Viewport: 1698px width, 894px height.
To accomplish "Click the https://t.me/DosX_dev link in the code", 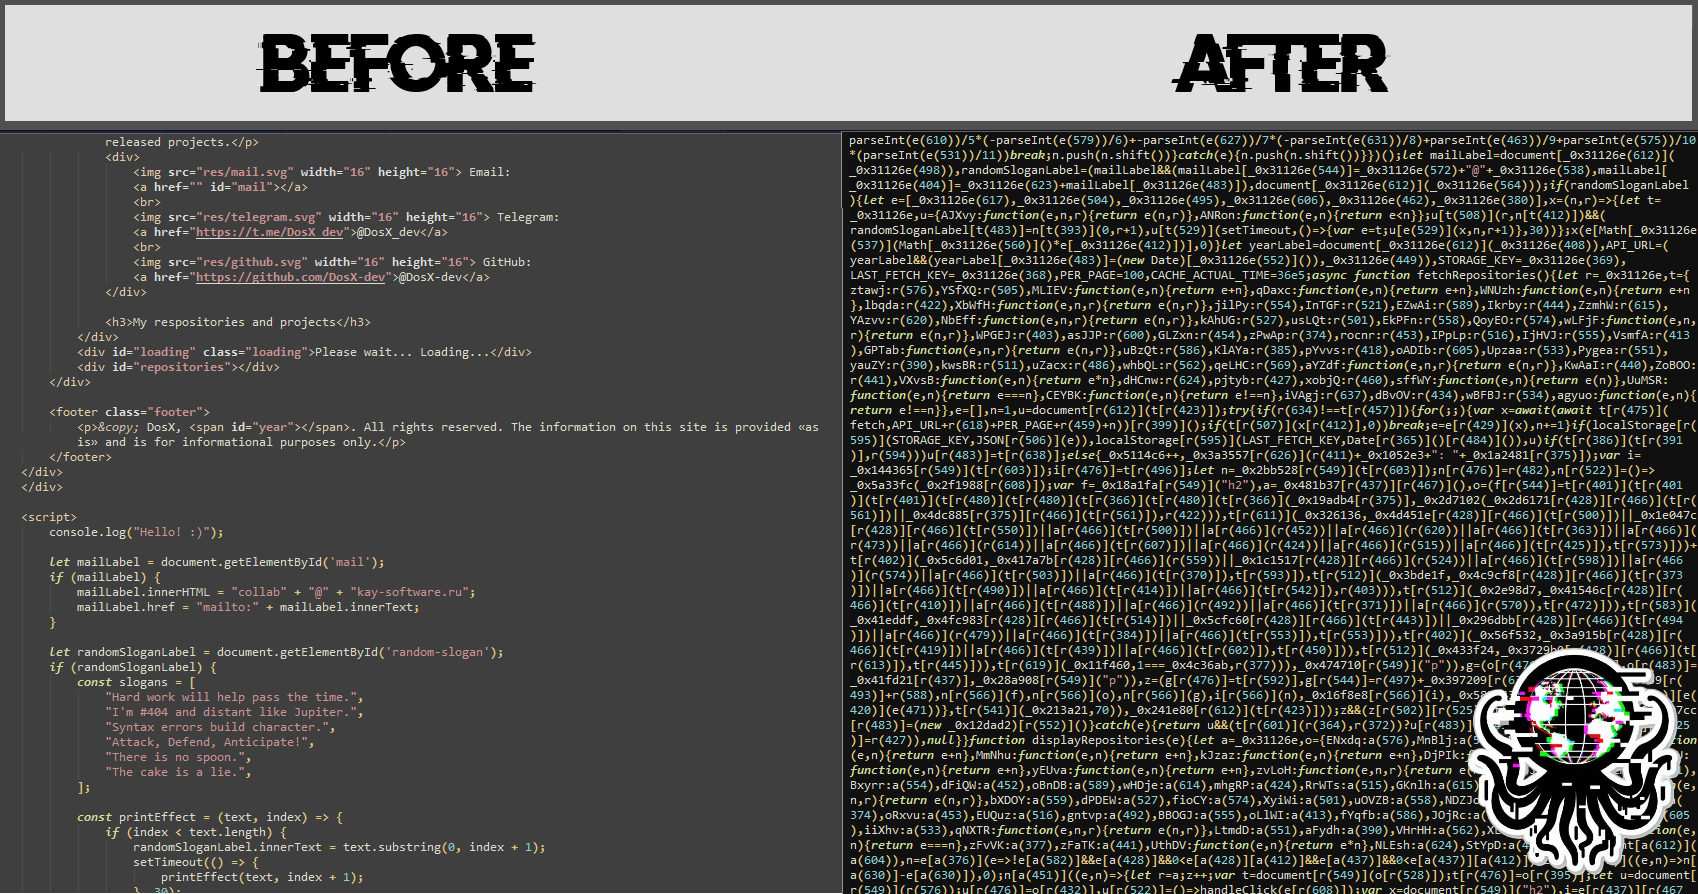I will pyautogui.click(x=269, y=232).
